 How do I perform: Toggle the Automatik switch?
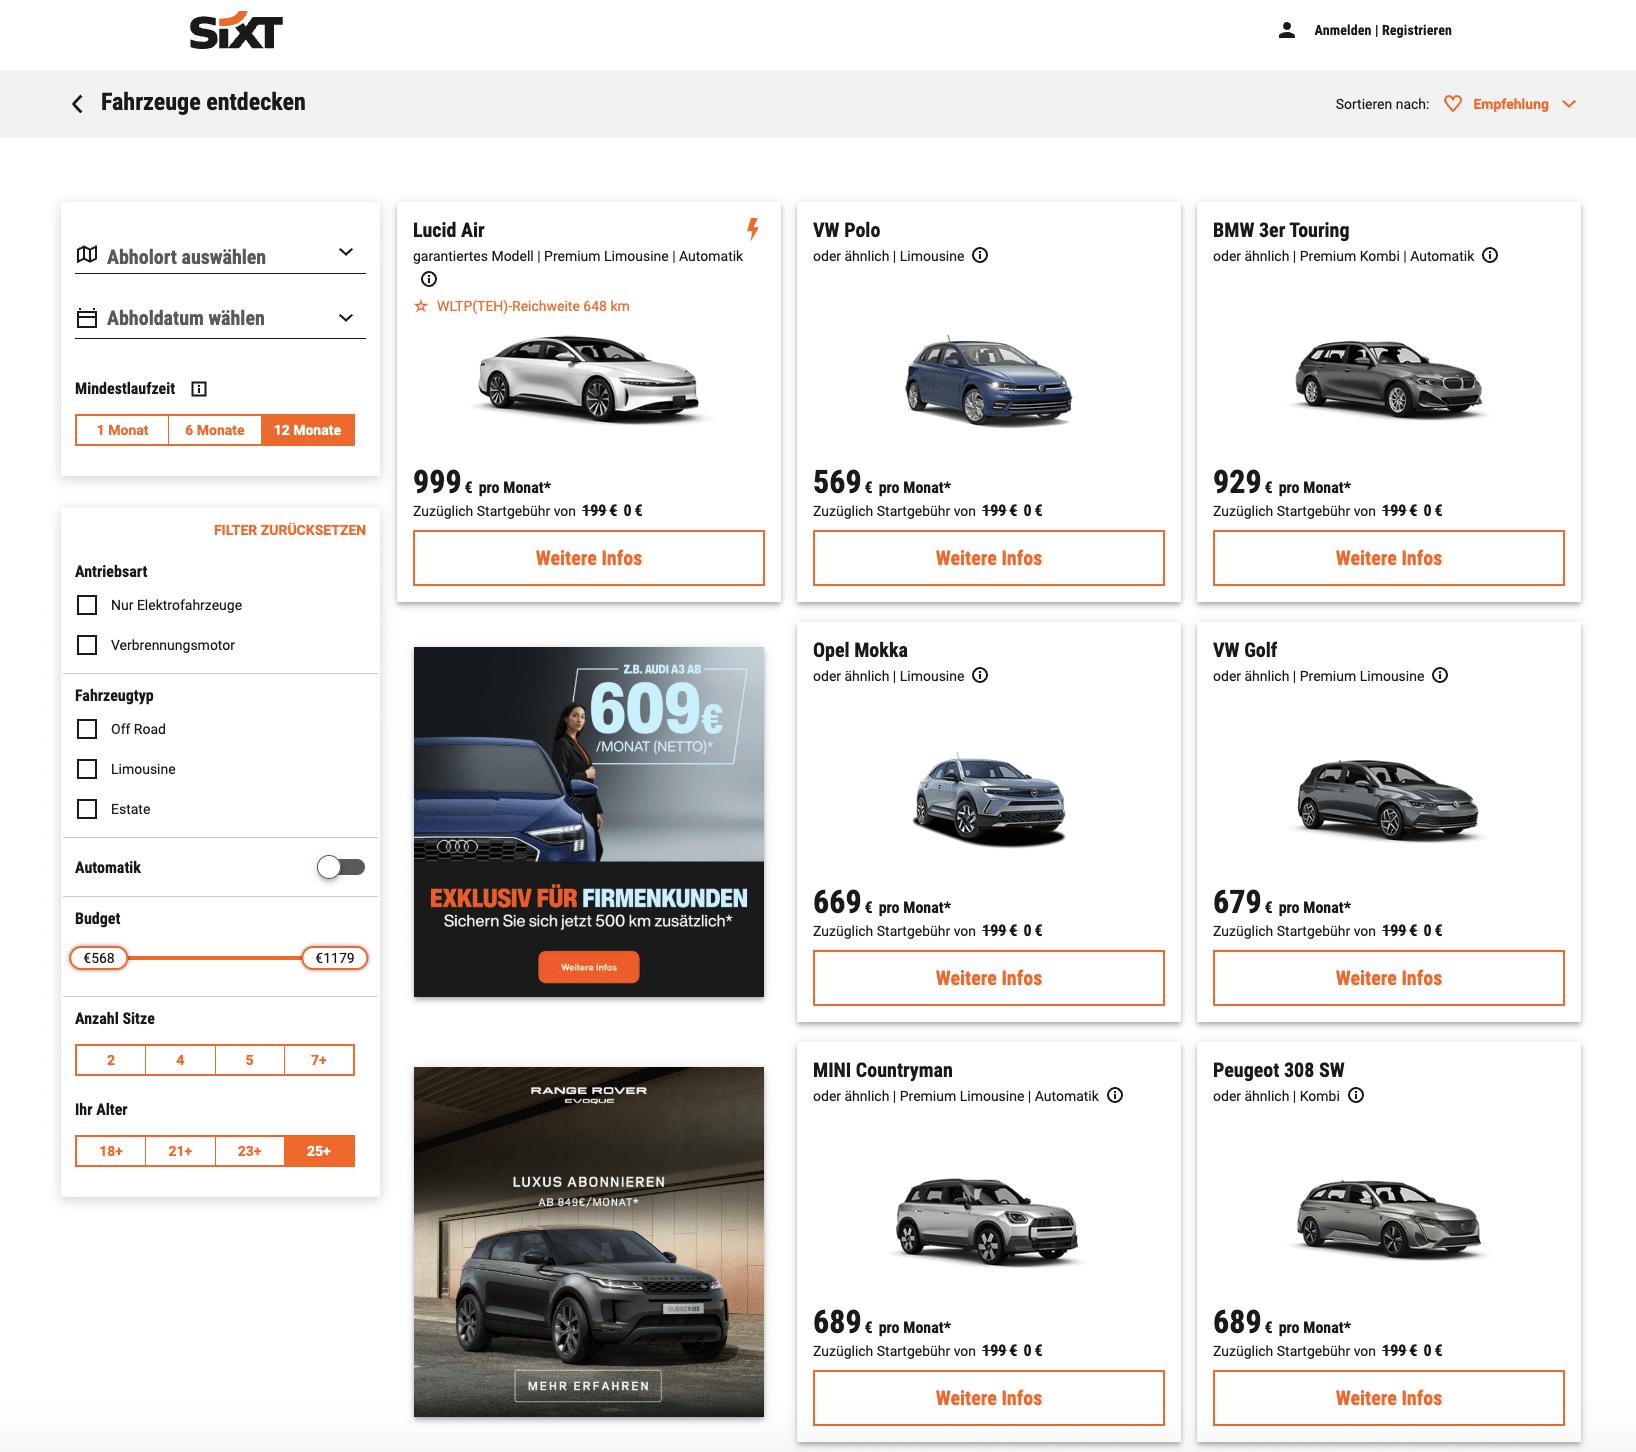(x=341, y=867)
